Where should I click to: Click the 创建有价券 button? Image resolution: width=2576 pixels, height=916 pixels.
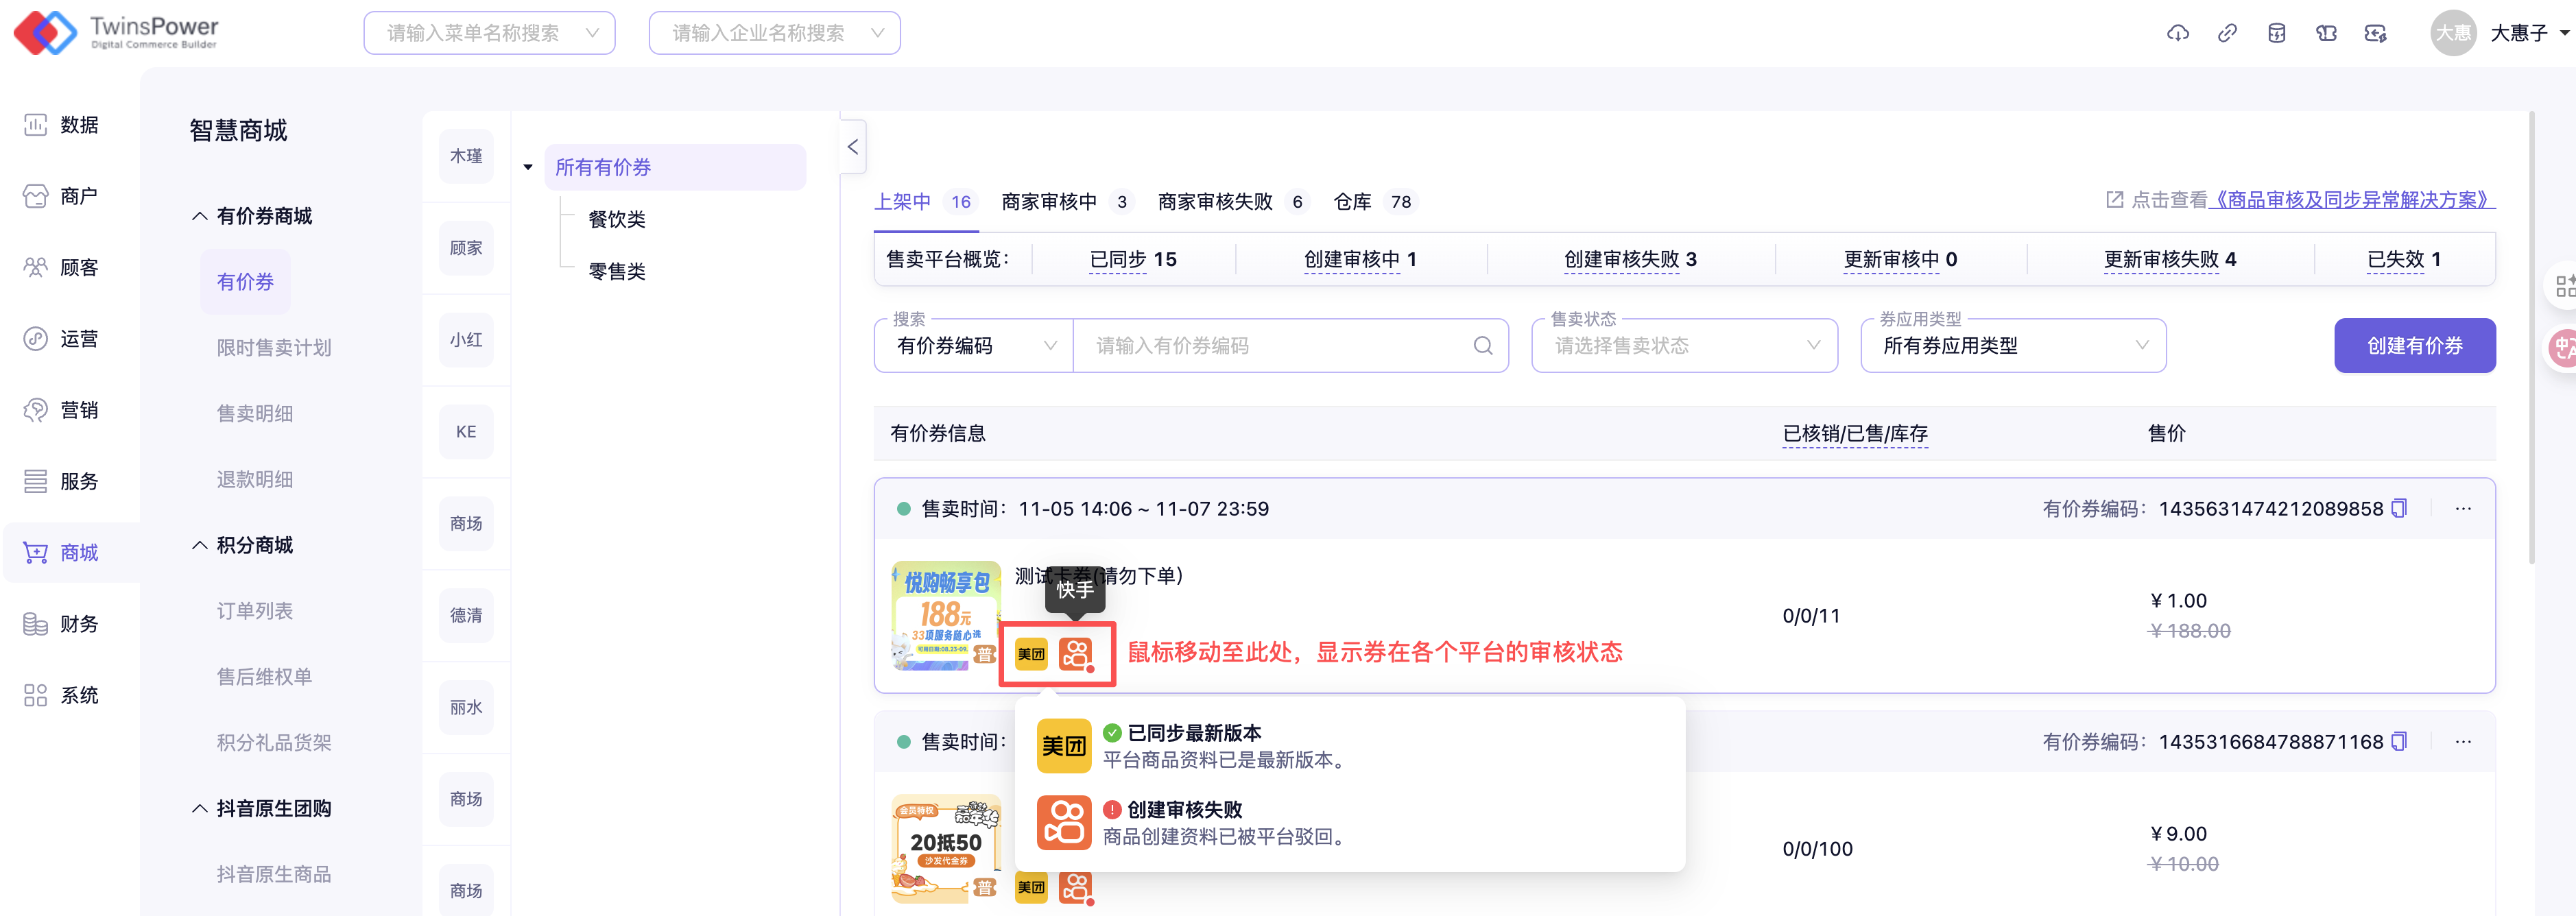(x=2414, y=346)
